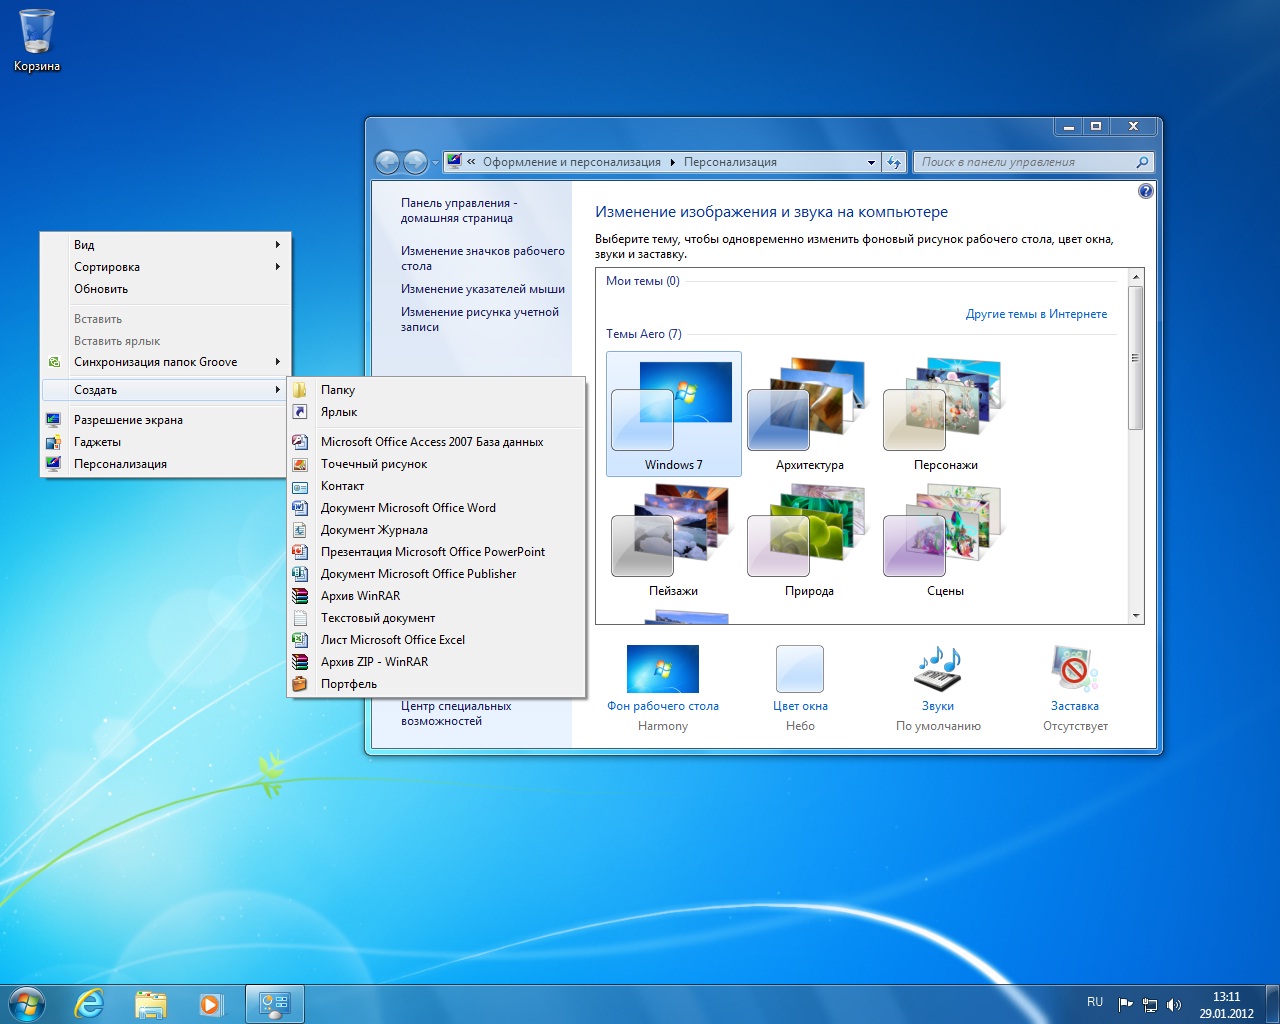The image size is (1280, 1024).
Task: Open Windows Explorer from the taskbar
Action: (x=151, y=1004)
